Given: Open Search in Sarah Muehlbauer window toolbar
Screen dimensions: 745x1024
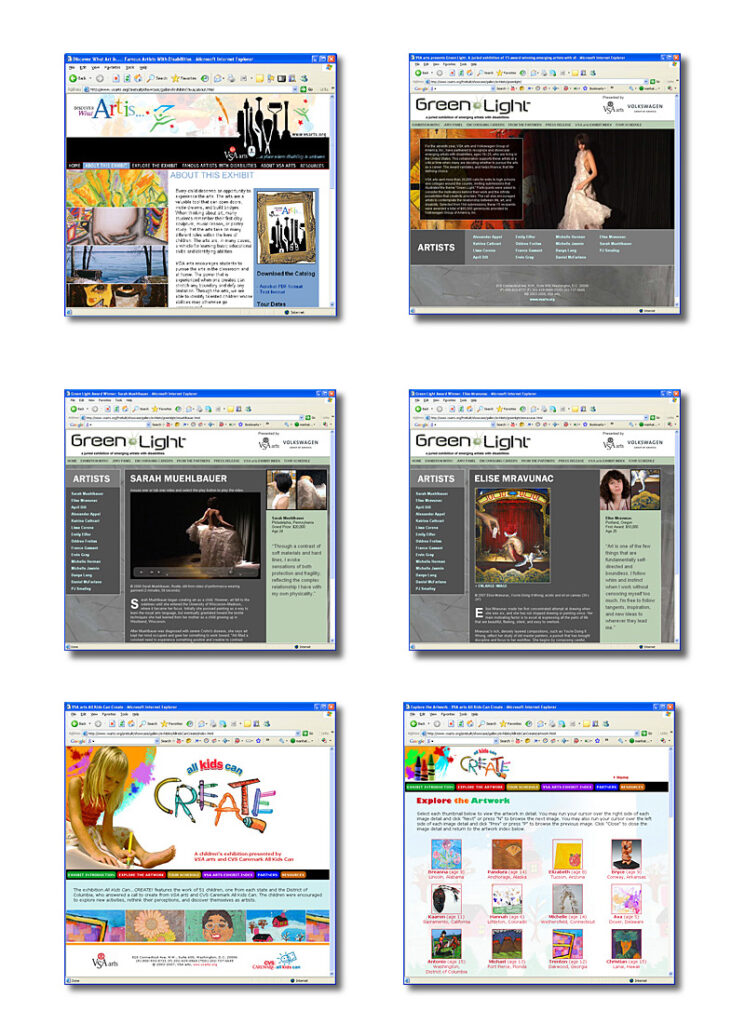Looking at the screenshot, I should click(x=140, y=409).
